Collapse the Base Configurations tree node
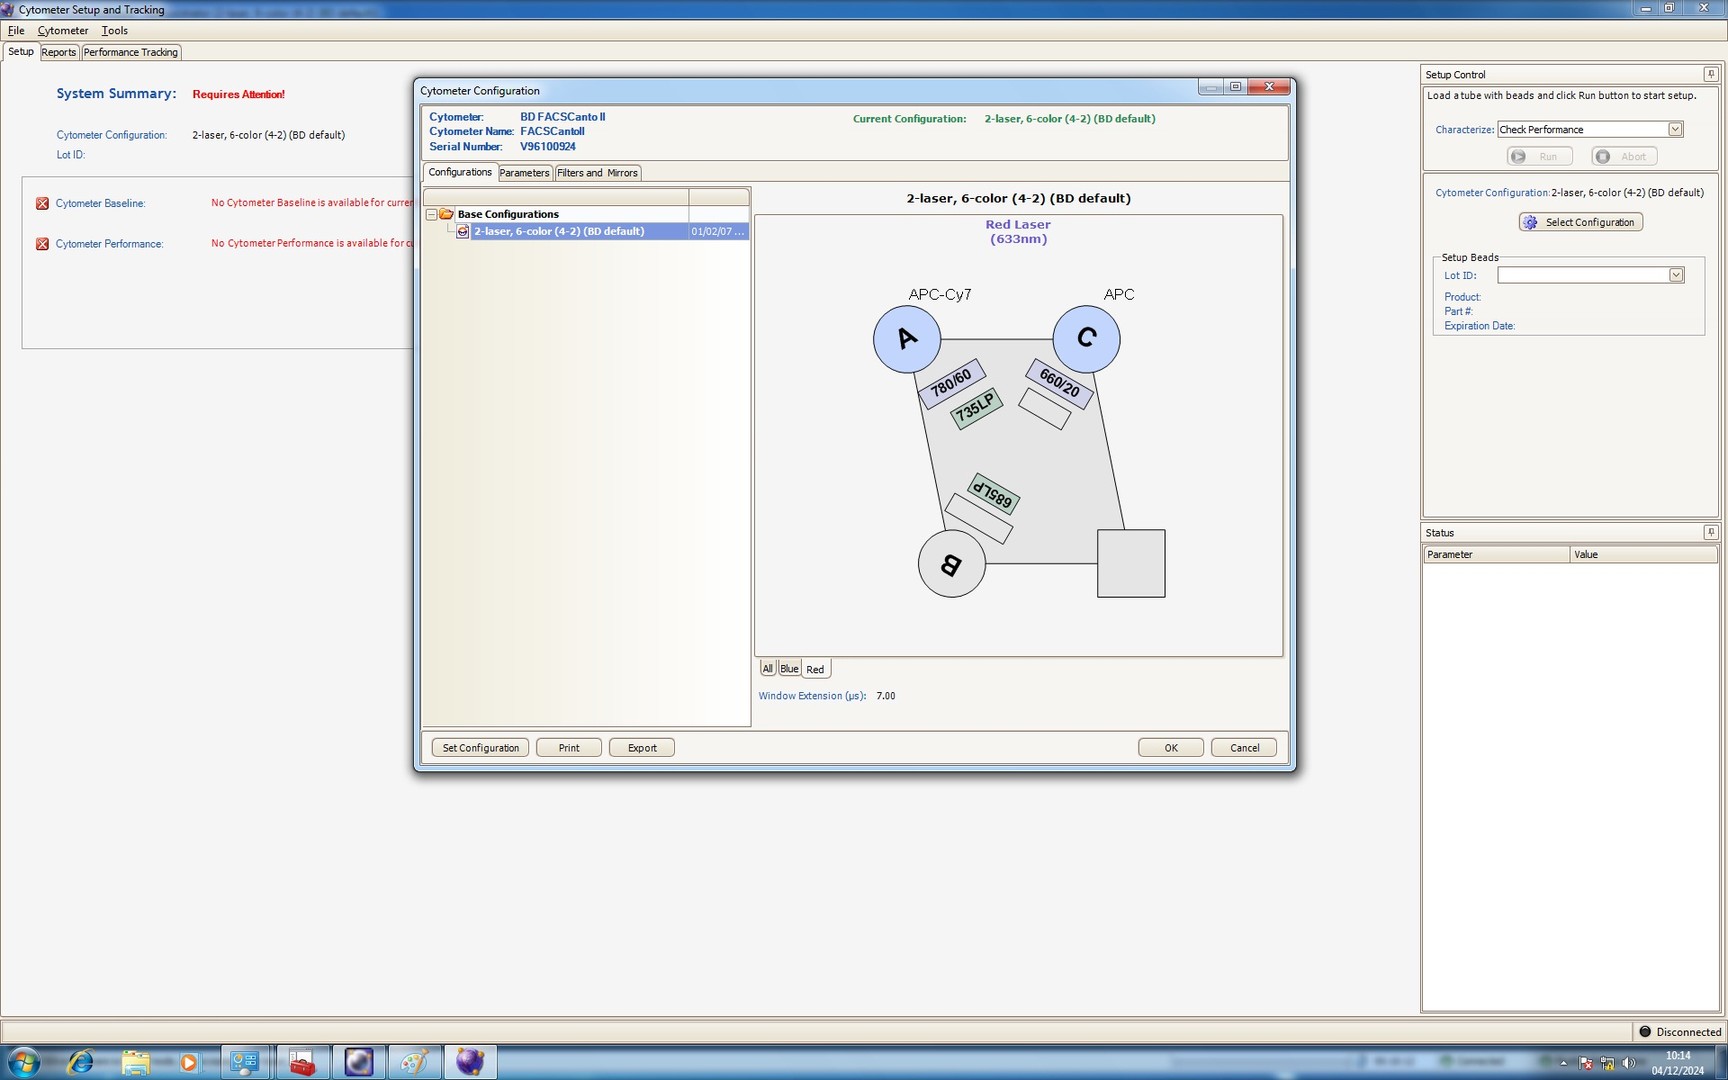Image resolution: width=1728 pixels, height=1080 pixels. click(x=431, y=214)
